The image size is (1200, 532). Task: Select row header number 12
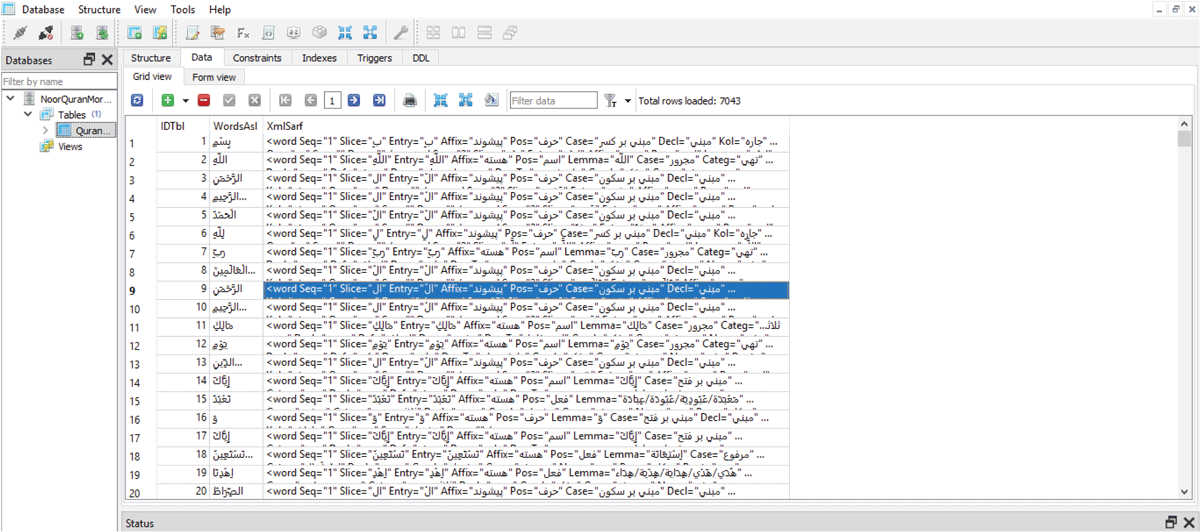[141, 344]
